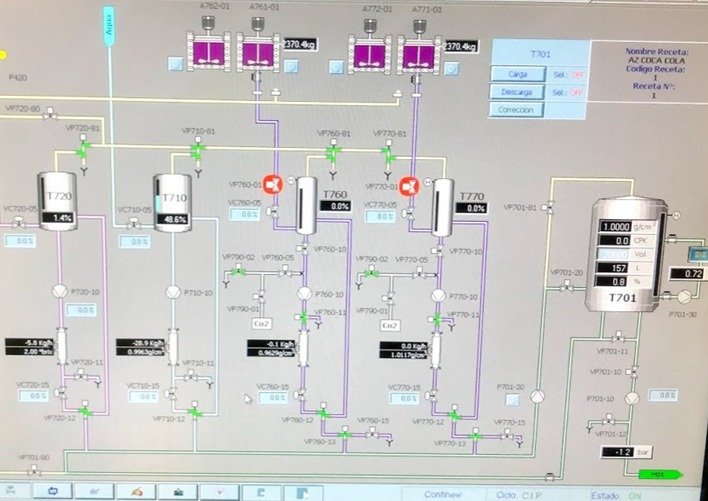This screenshot has width=708, height=501.
Task: Click pump P701-20 symbol
Action: click(x=538, y=395)
